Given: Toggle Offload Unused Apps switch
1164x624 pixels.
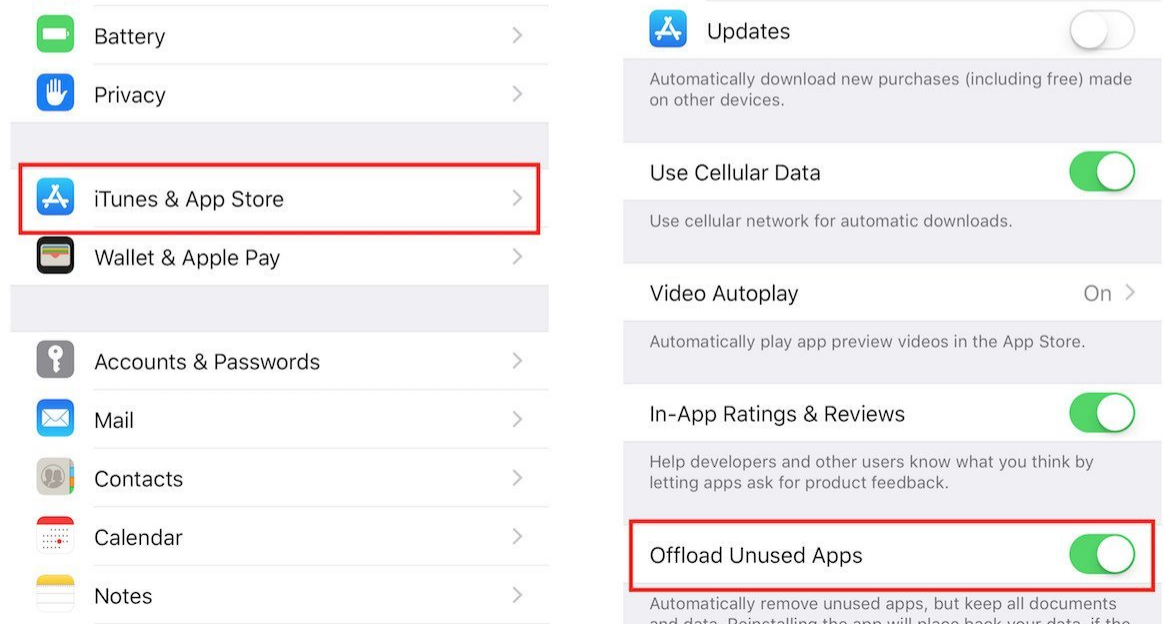Looking at the screenshot, I should [x=1102, y=554].
